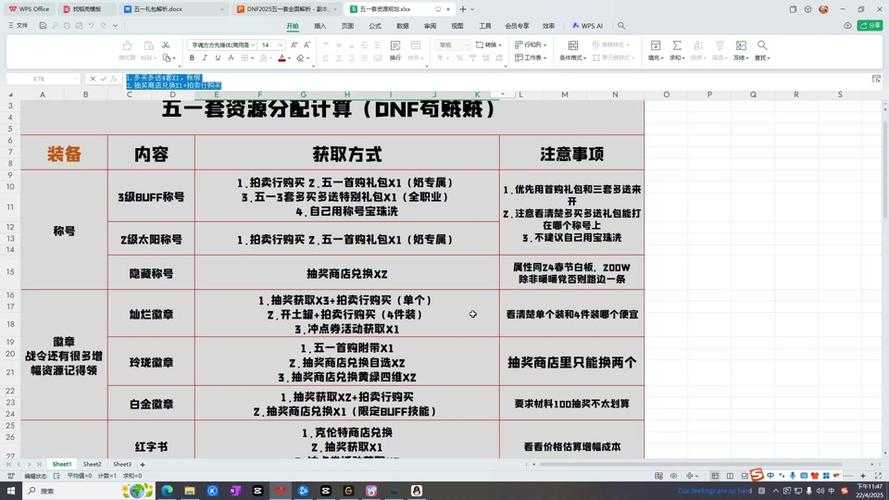The height and width of the screenshot is (500, 889).
Task: Click the user avatar icon
Action: (823, 9)
